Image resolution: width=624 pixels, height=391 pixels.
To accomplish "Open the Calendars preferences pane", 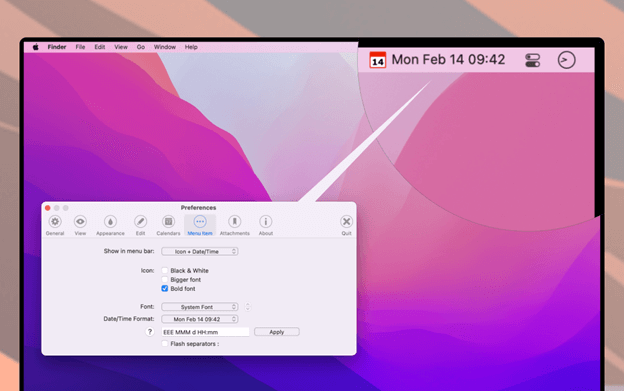I will (168, 225).
